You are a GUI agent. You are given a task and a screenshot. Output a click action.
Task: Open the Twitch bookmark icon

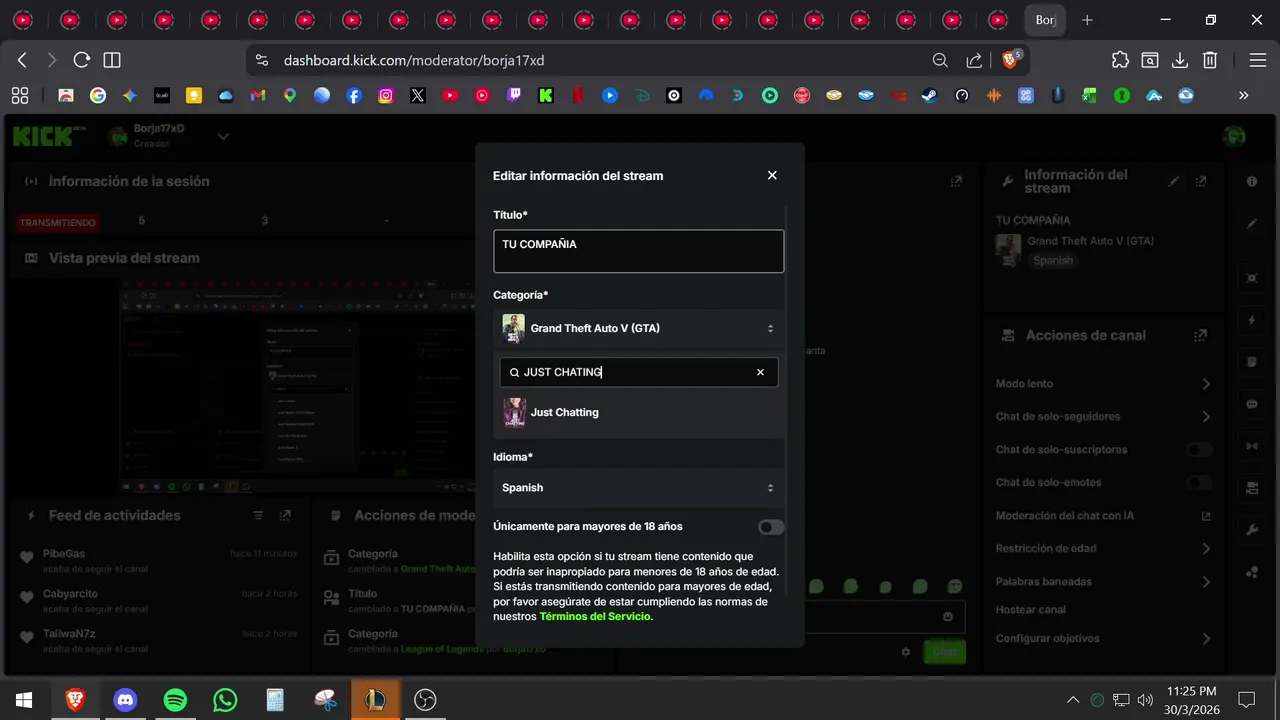coord(514,96)
